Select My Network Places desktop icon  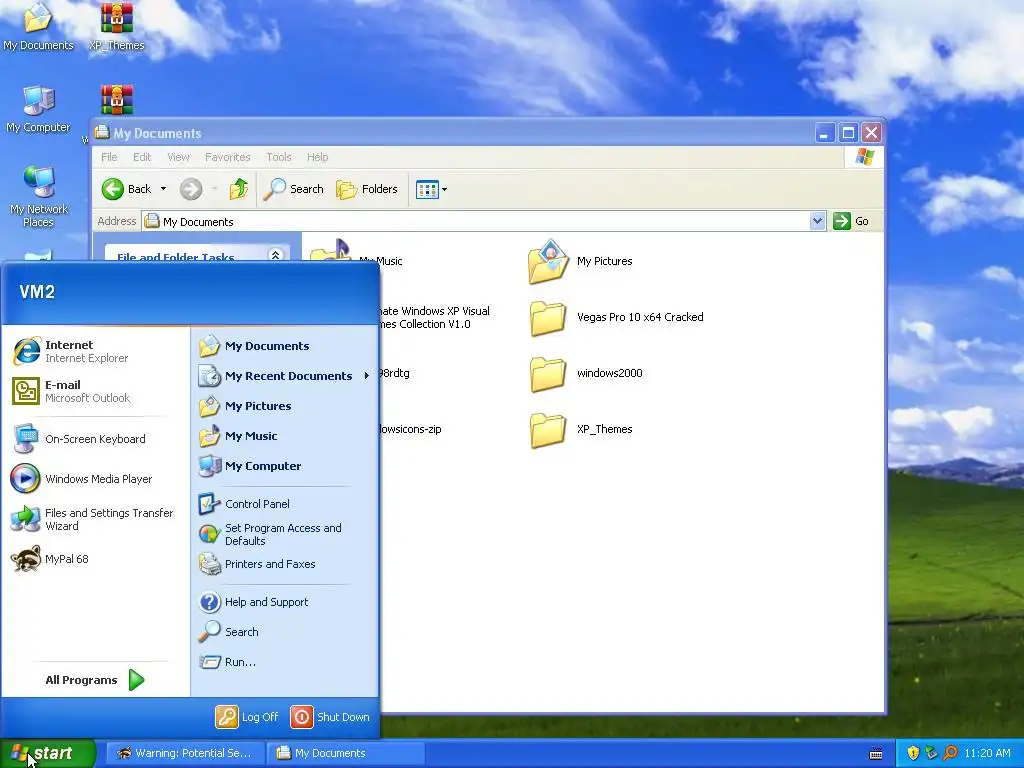point(38,196)
